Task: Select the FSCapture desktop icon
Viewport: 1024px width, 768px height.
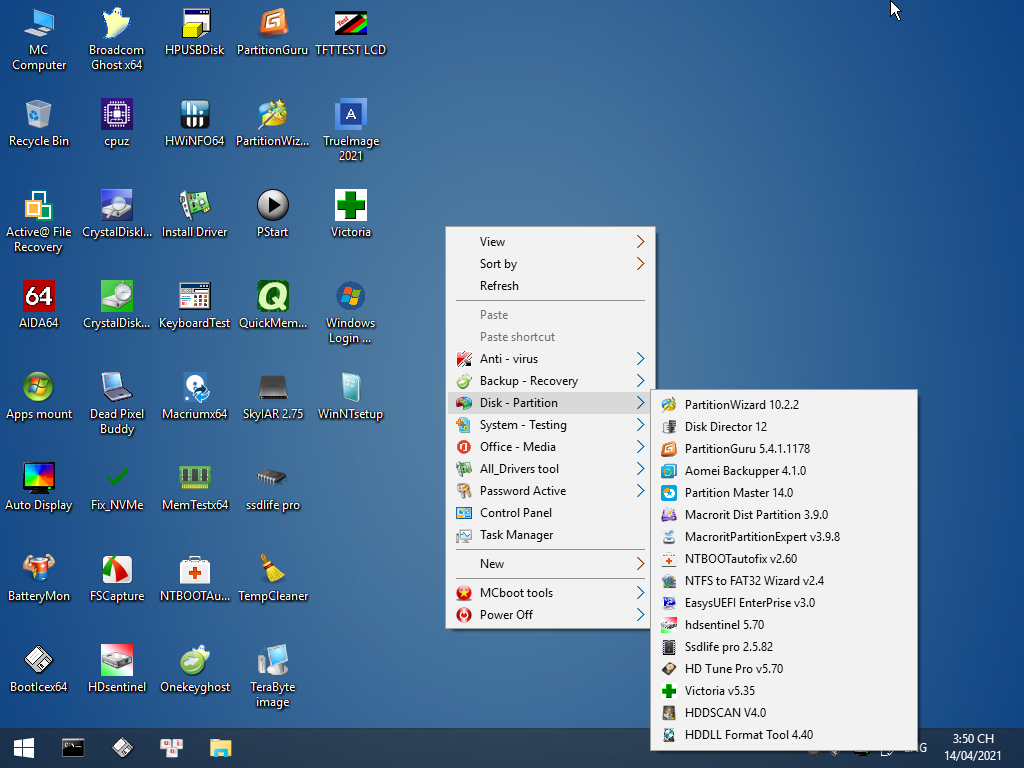Action: point(116,578)
